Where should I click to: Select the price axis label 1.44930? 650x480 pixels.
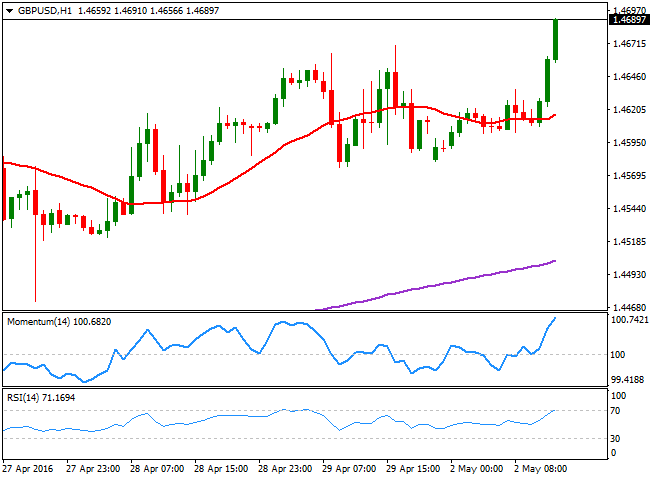(629, 274)
